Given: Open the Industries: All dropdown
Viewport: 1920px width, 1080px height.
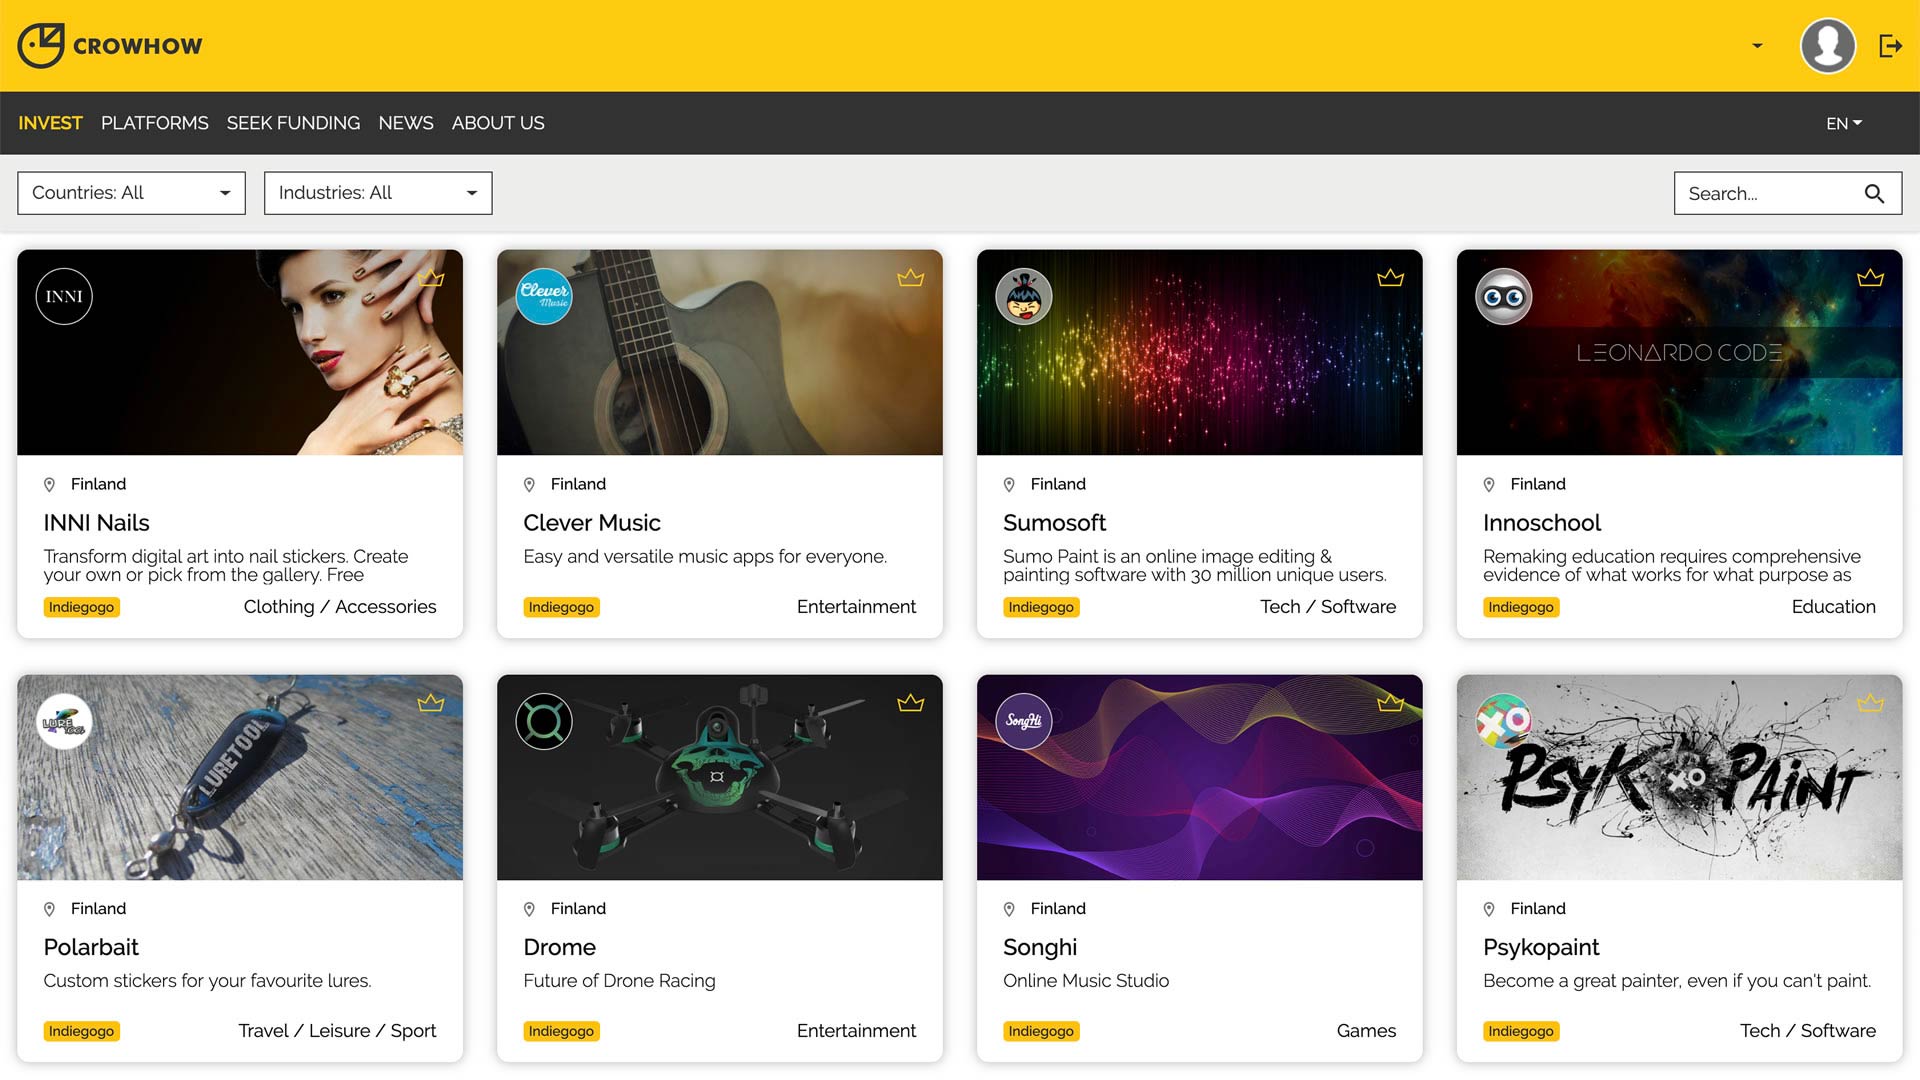Looking at the screenshot, I should click(378, 193).
